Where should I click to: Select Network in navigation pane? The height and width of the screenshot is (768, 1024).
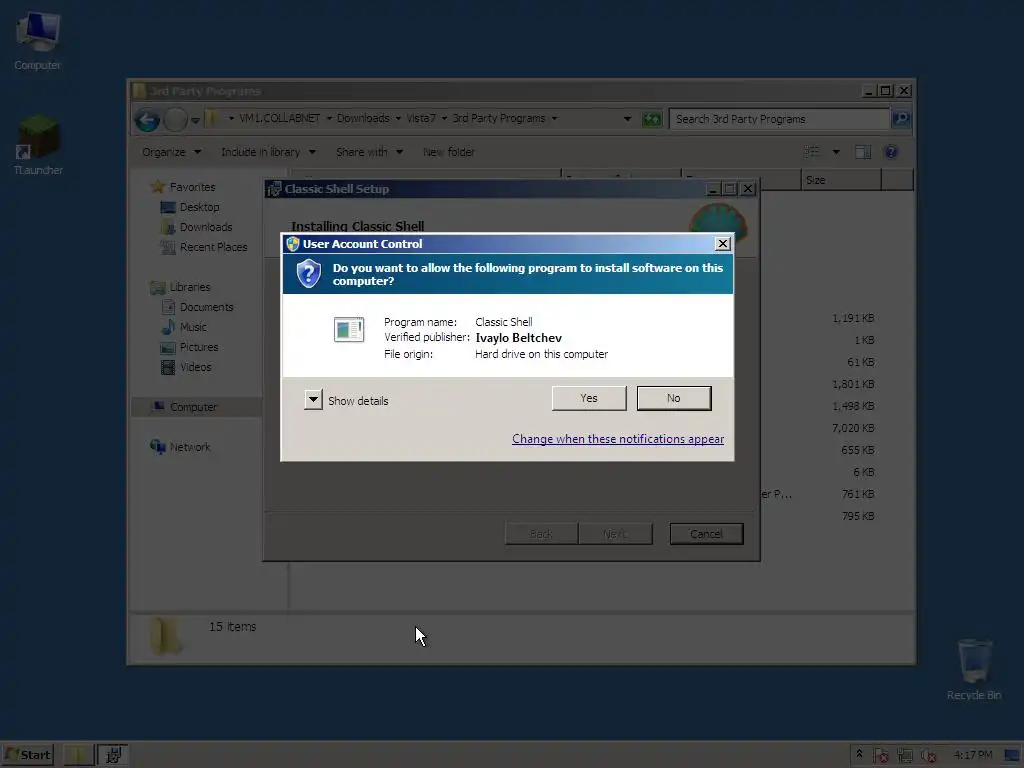(x=180, y=447)
